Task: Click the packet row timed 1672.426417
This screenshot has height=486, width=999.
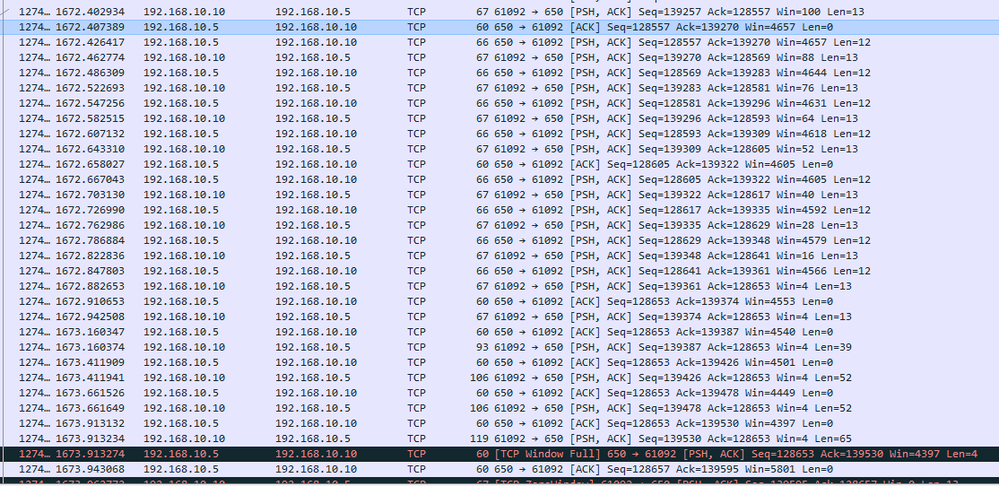Action: (500, 43)
